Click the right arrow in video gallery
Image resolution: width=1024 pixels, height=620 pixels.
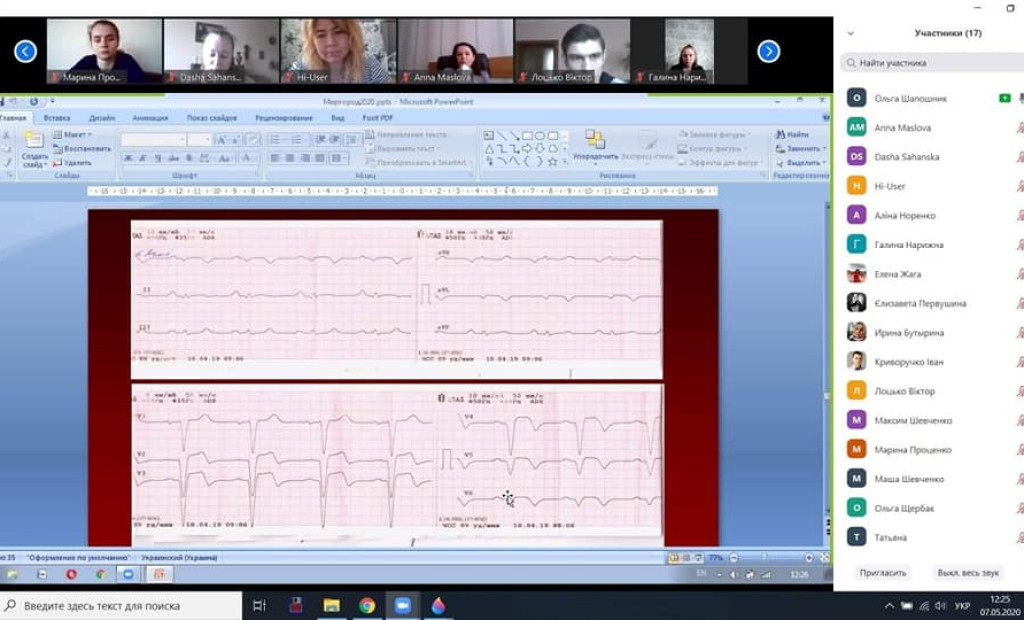click(x=768, y=51)
